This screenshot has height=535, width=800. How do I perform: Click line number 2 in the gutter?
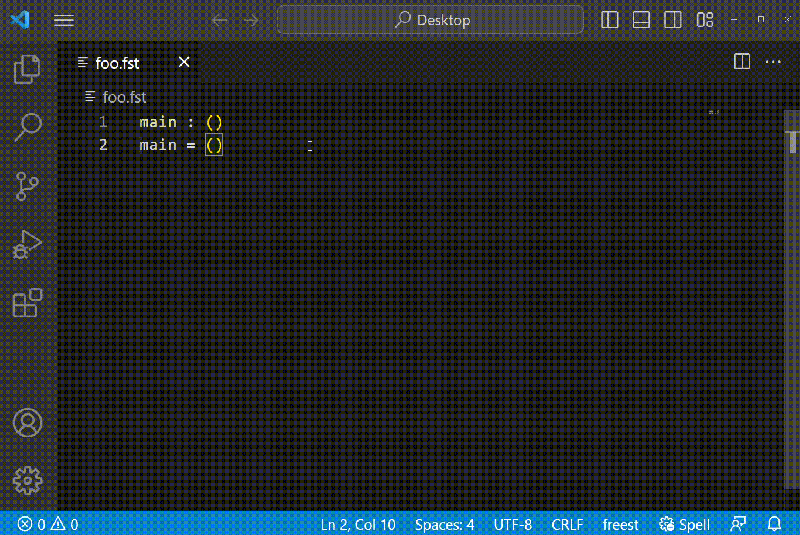click(103, 145)
